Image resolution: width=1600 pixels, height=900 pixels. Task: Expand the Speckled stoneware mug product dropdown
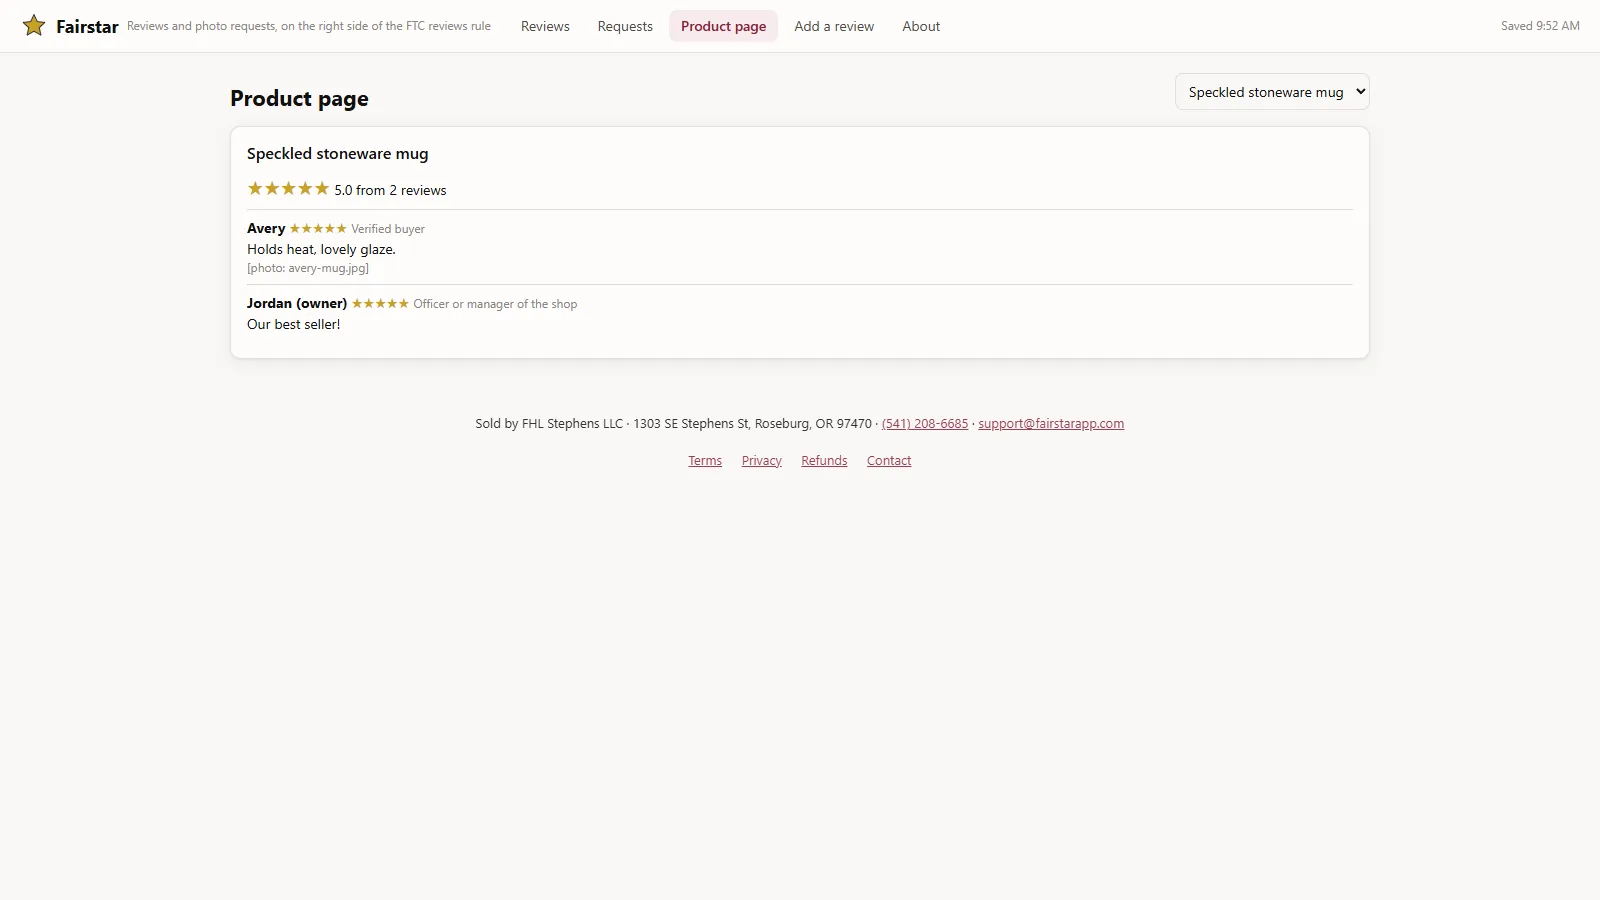tap(1272, 92)
